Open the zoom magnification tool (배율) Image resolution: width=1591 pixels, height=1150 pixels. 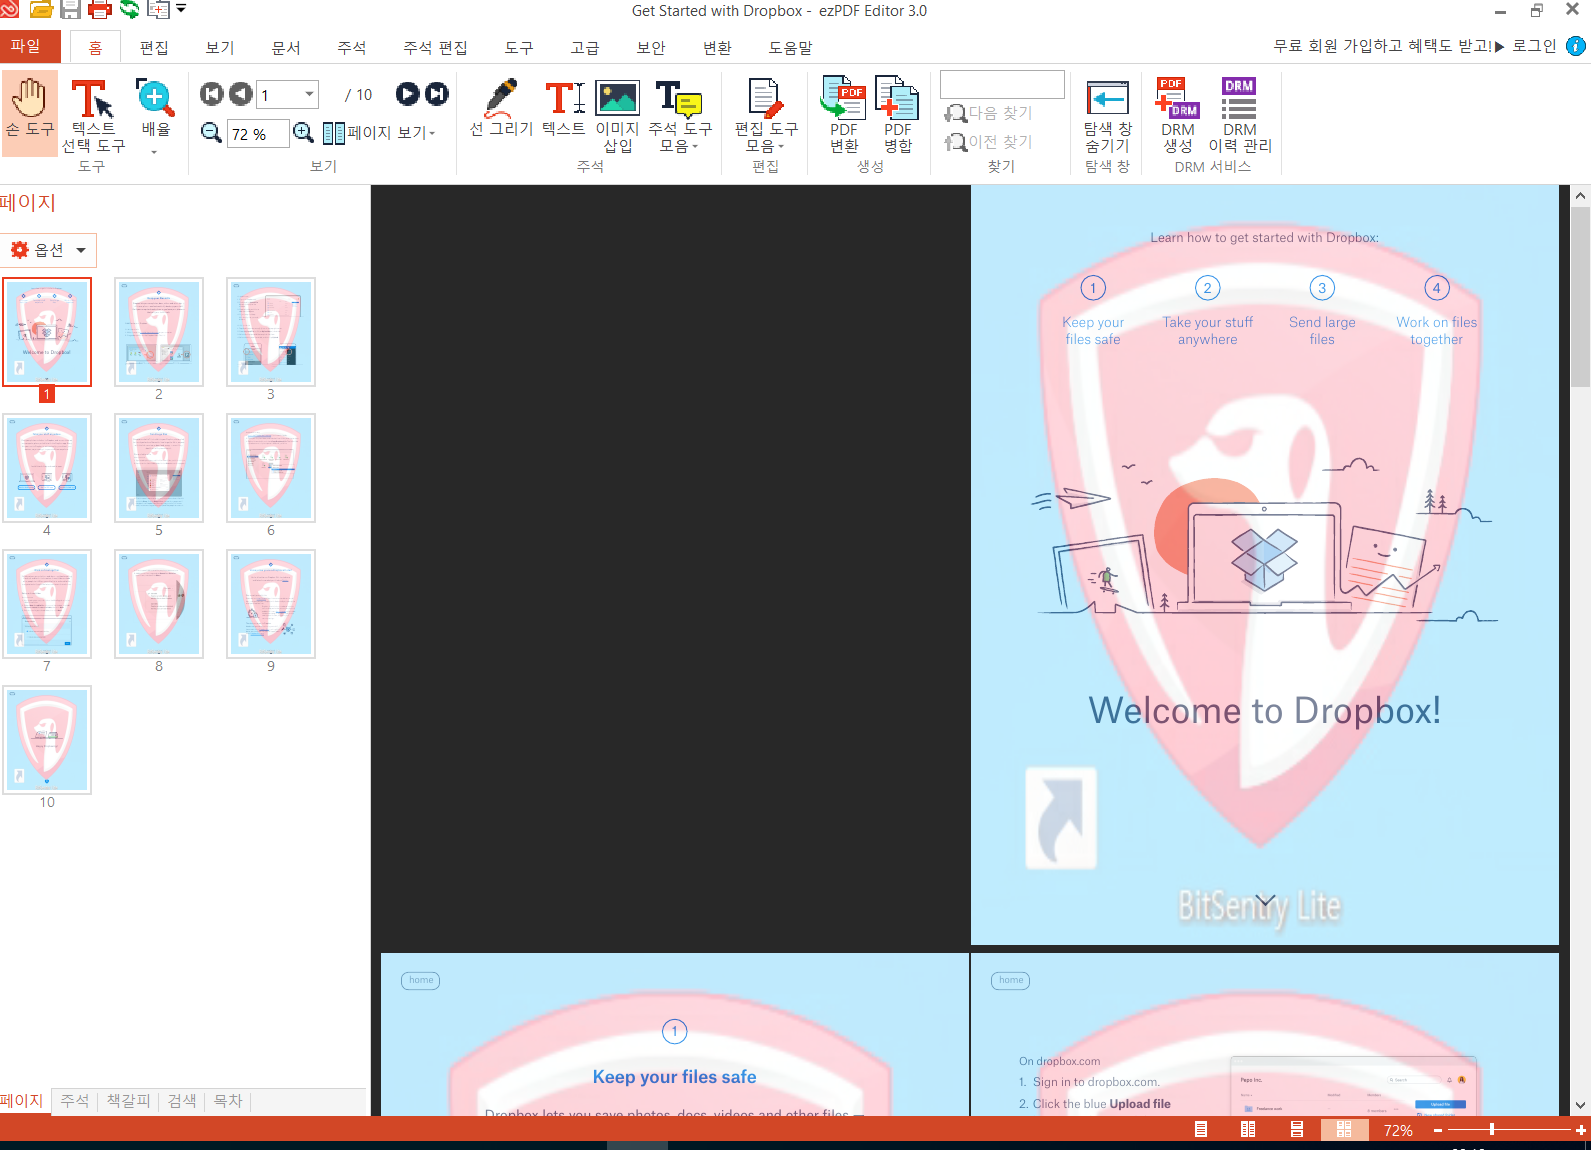155,114
